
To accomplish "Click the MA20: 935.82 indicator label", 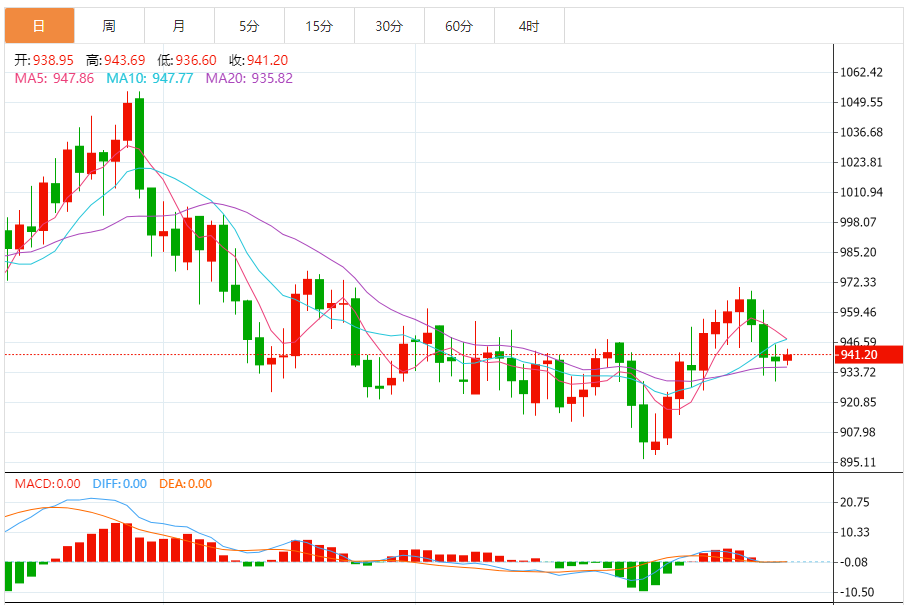I will (249, 78).
